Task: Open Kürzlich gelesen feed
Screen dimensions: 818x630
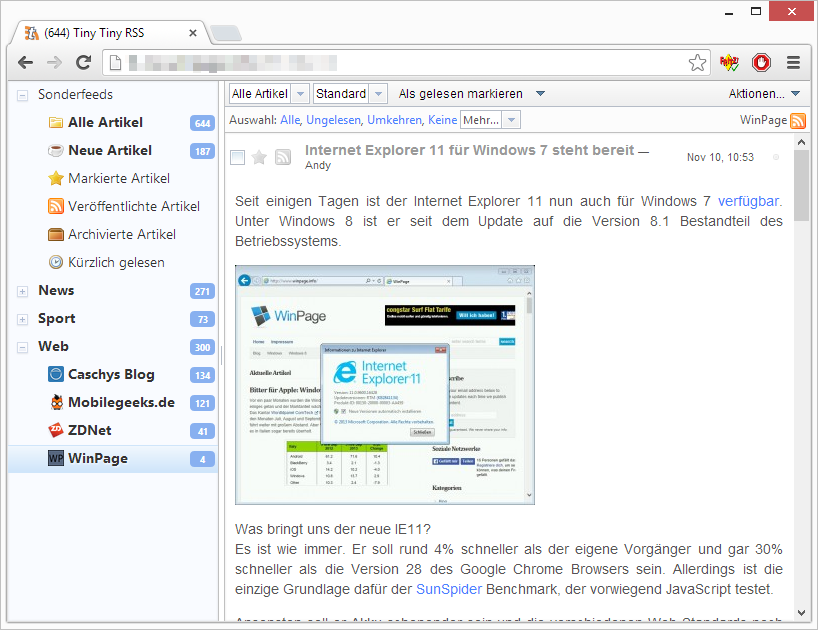Action: [x=116, y=262]
